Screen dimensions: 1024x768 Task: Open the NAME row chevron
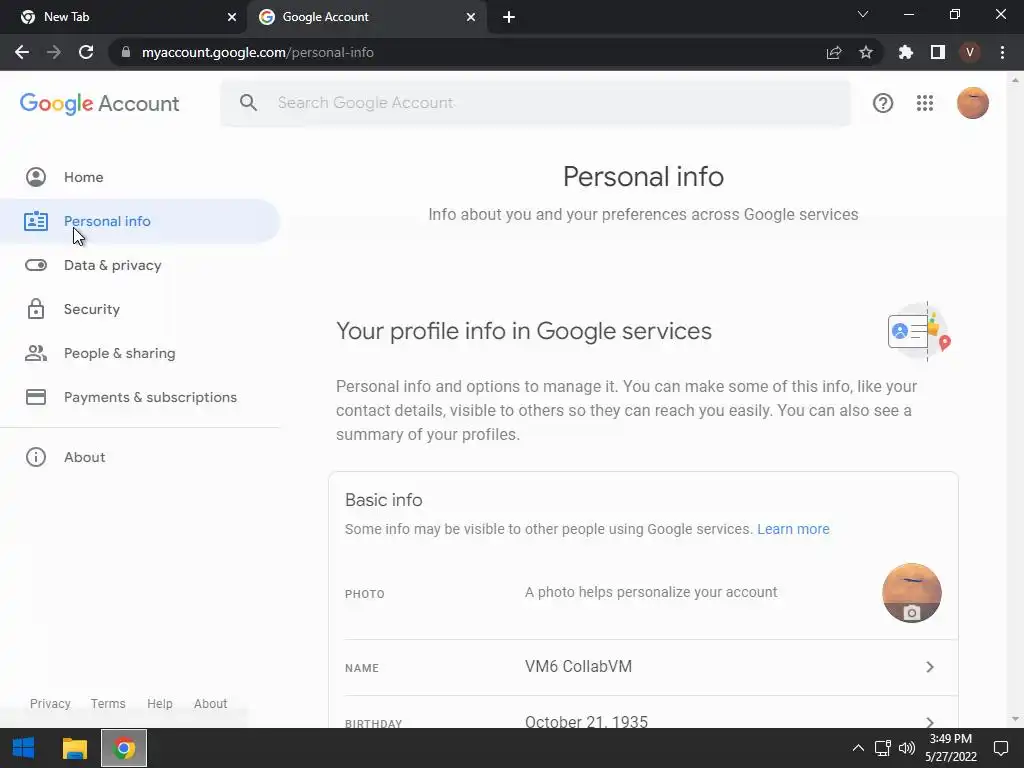930,667
